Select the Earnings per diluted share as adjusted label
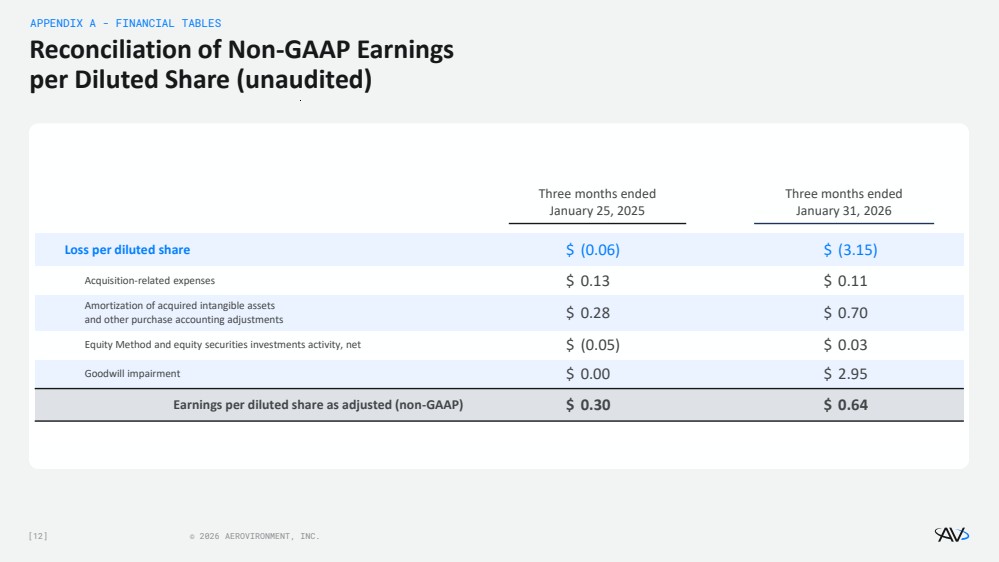 317,405
